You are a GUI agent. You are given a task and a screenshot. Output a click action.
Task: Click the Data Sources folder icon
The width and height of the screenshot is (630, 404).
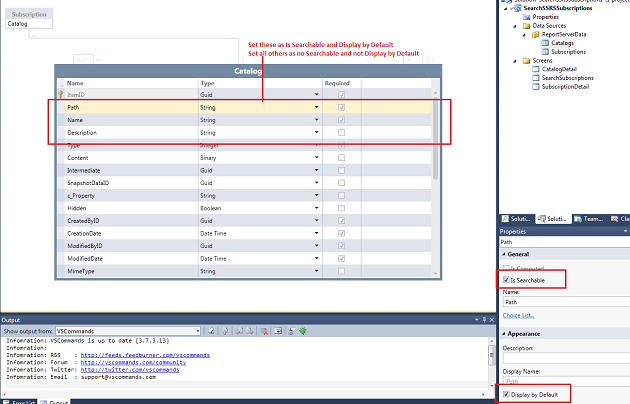click(x=526, y=26)
